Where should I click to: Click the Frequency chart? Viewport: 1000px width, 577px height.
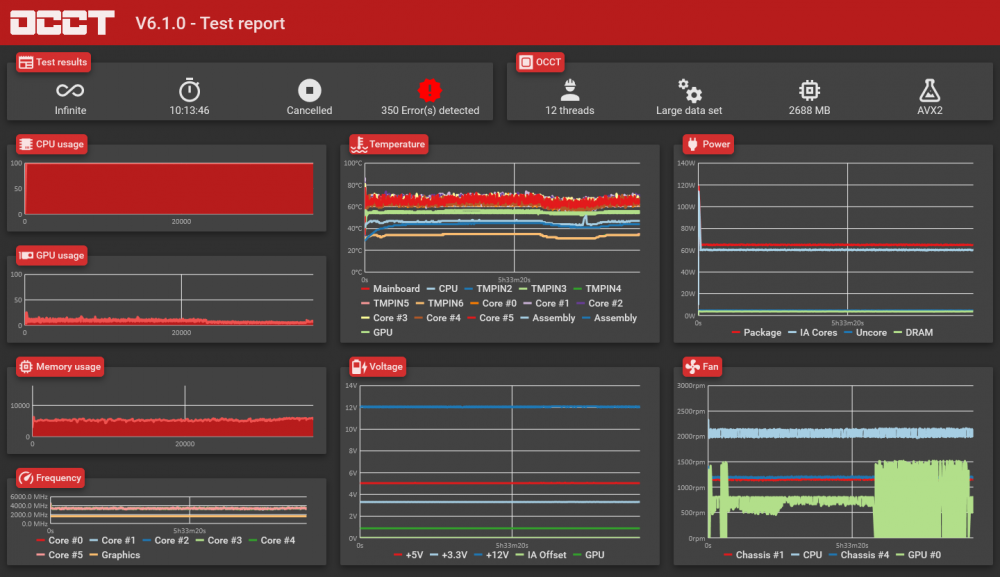pos(178,509)
